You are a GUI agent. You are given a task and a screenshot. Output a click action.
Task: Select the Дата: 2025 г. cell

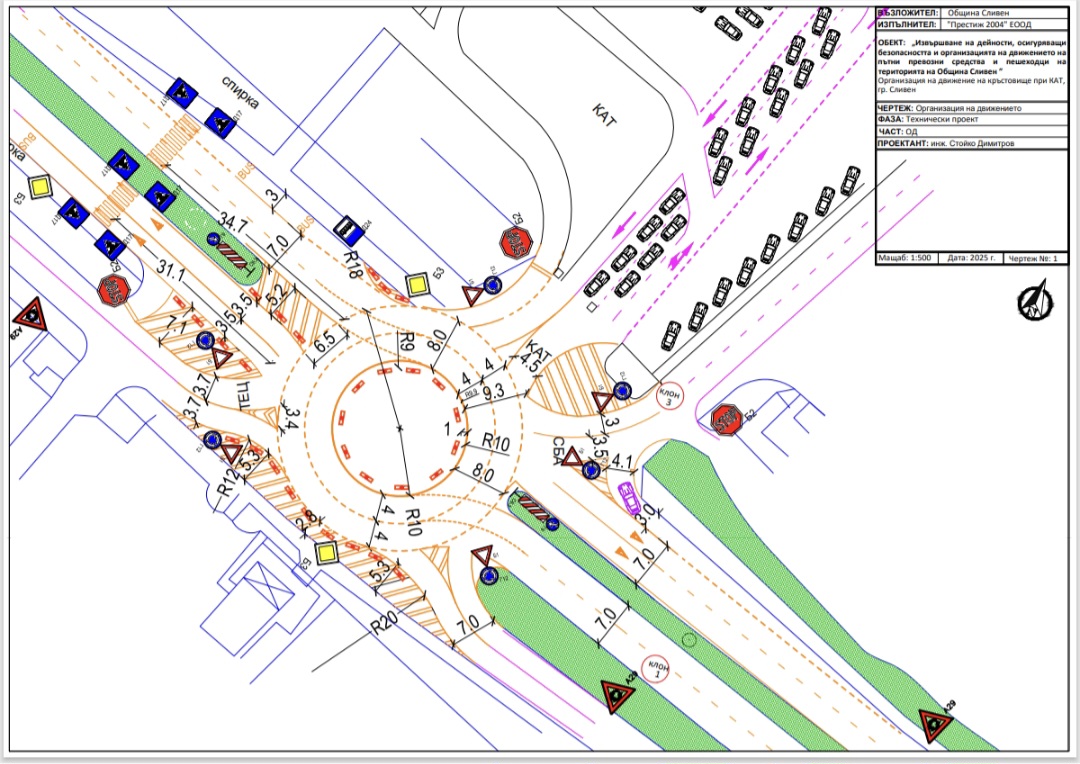point(969,258)
